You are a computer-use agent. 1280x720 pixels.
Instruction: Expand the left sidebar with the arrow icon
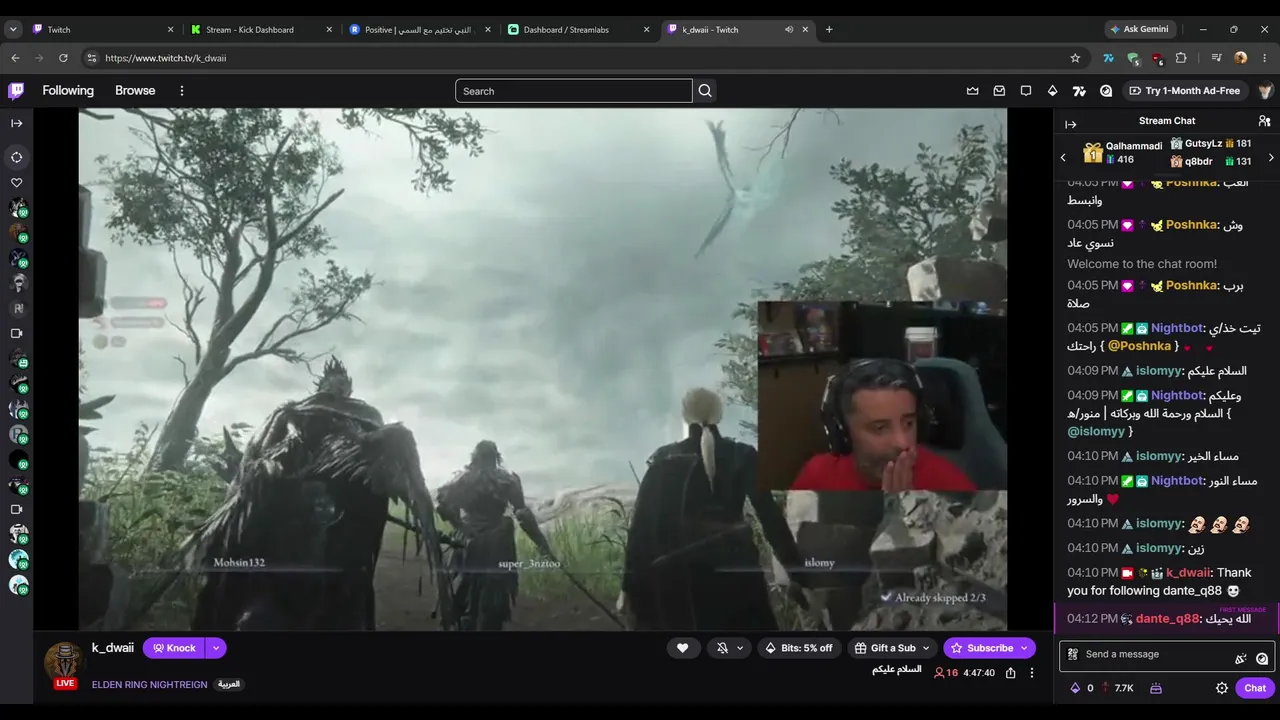click(16, 123)
